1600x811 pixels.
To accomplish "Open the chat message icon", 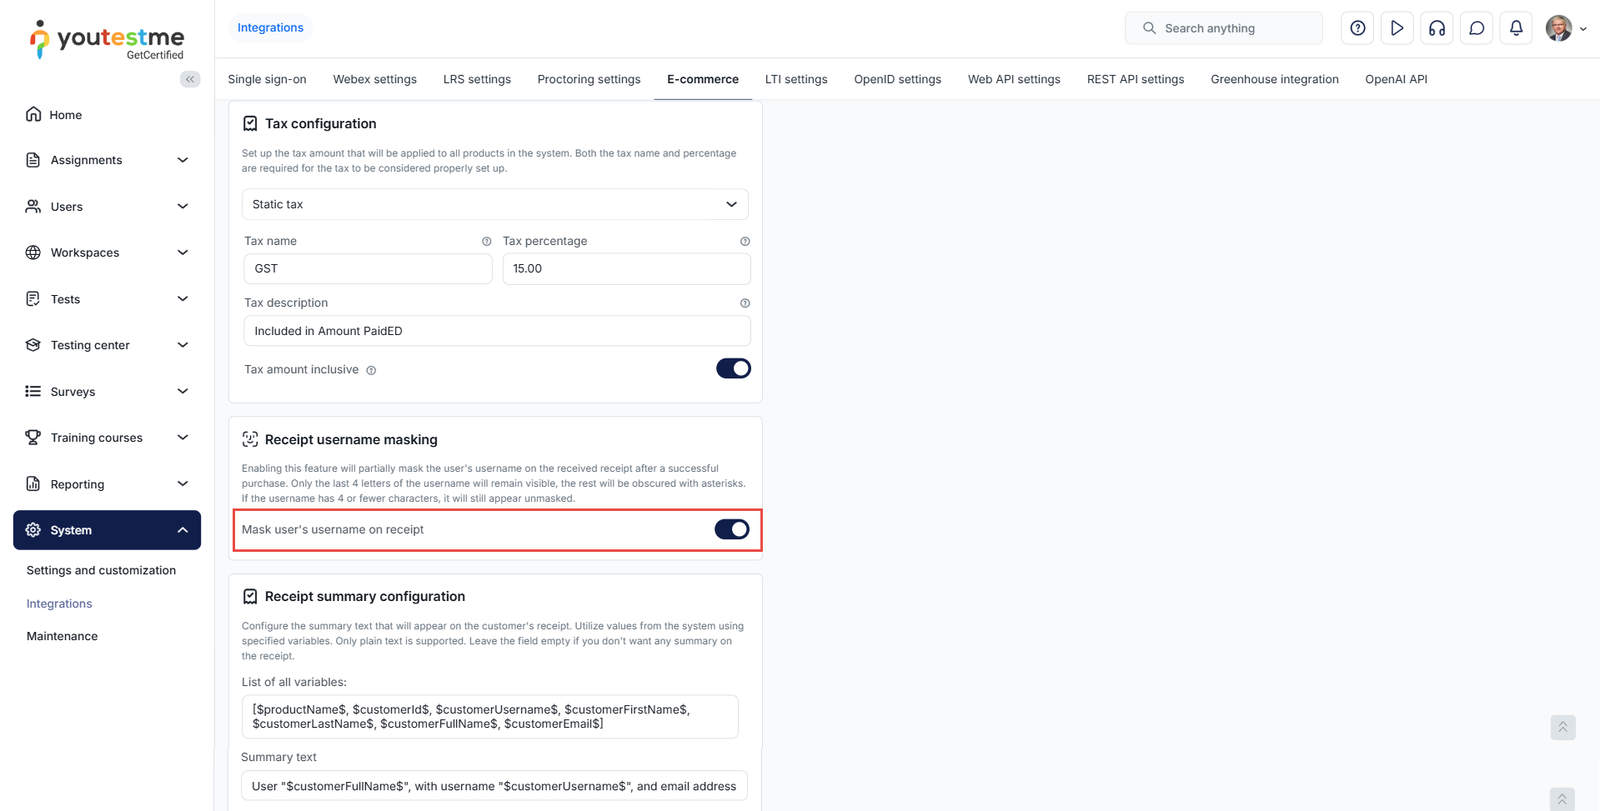I will pyautogui.click(x=1476, y=28).
